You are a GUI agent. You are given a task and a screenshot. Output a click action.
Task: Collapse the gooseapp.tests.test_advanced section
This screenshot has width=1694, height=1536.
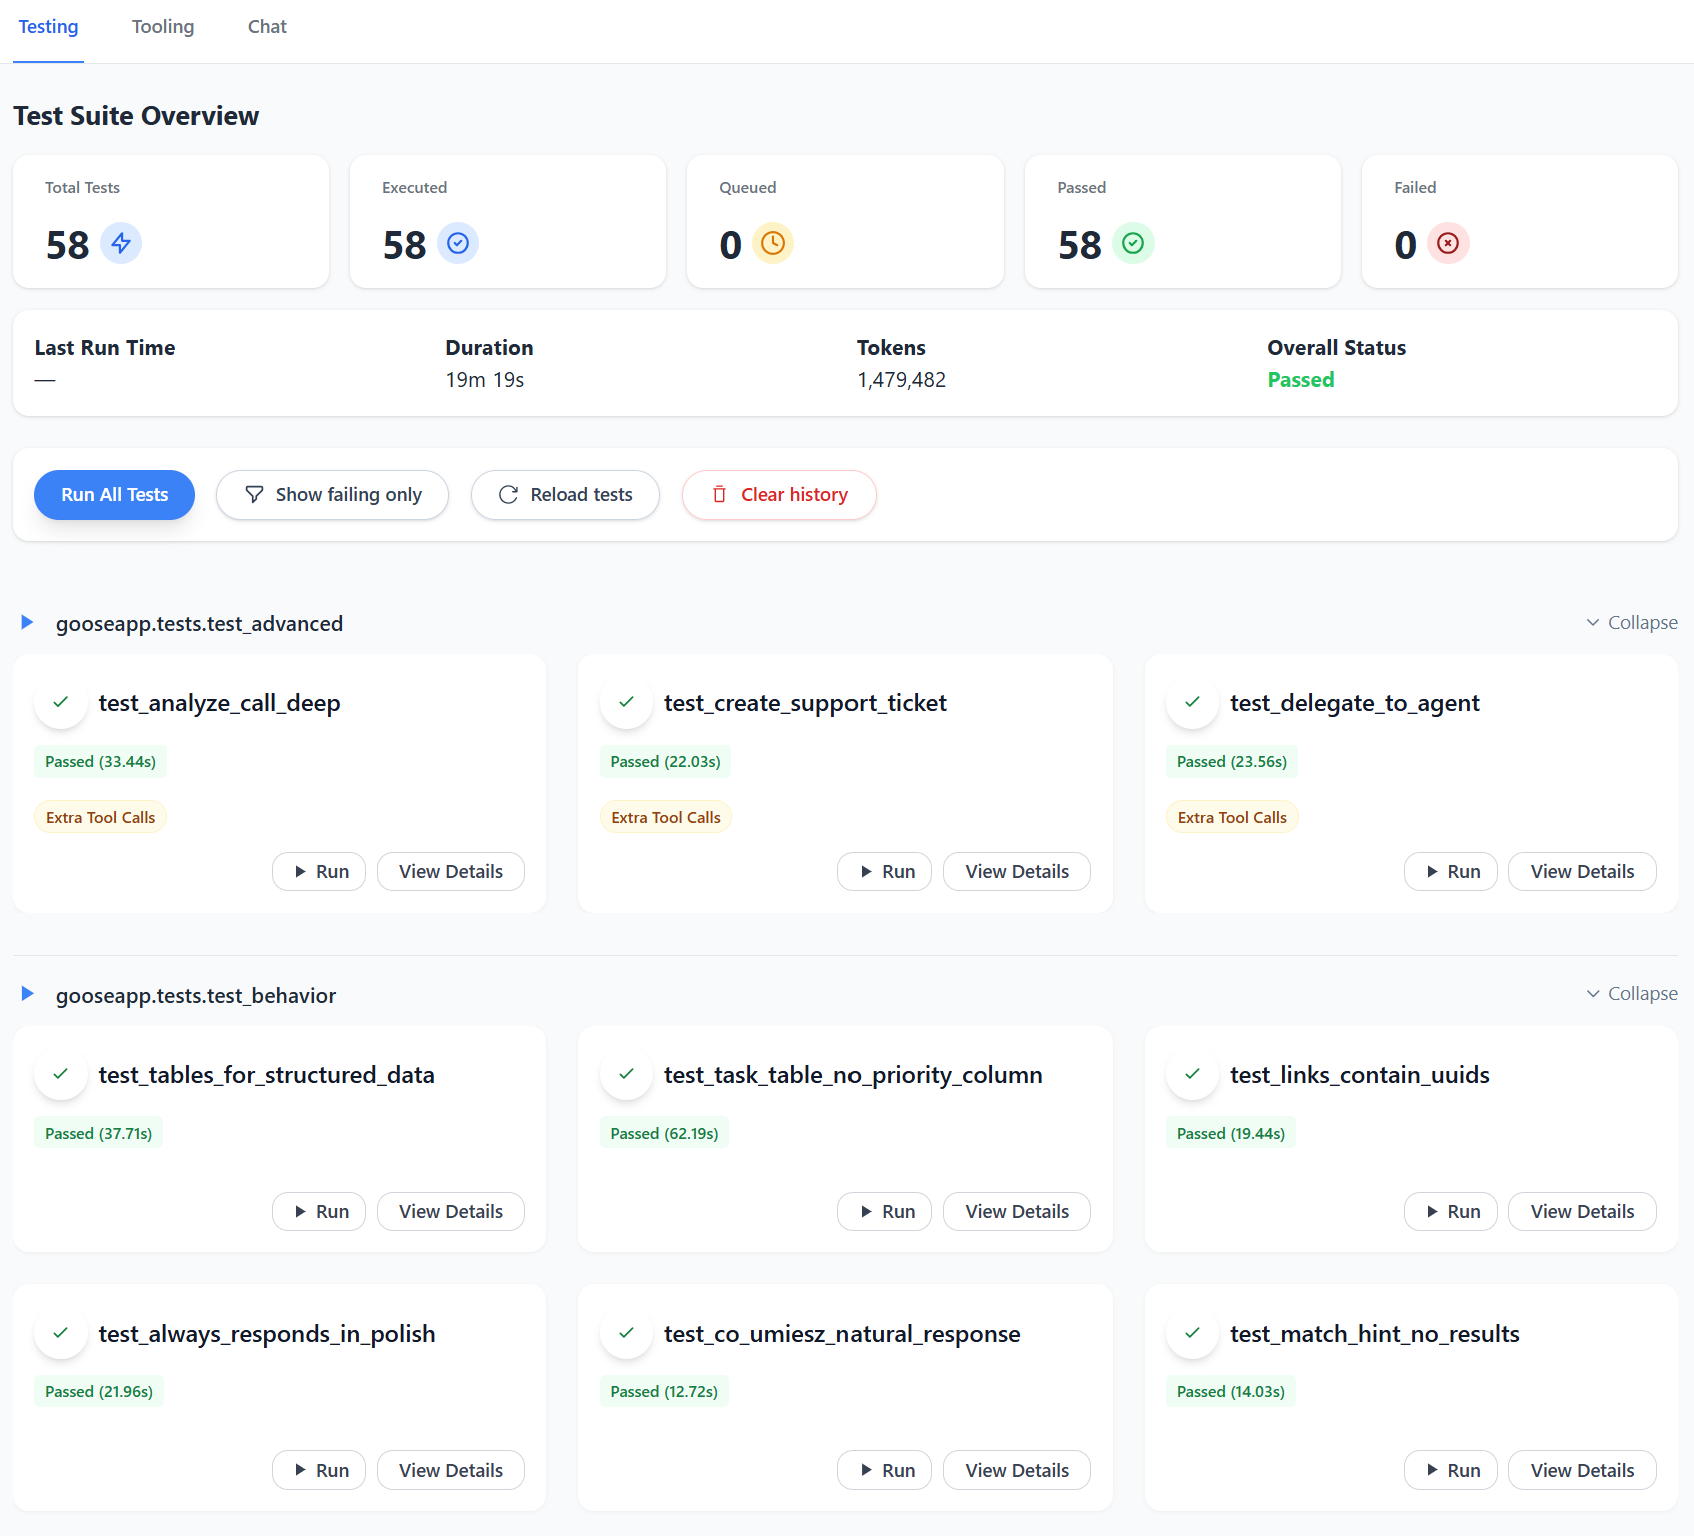point(1631,622)
